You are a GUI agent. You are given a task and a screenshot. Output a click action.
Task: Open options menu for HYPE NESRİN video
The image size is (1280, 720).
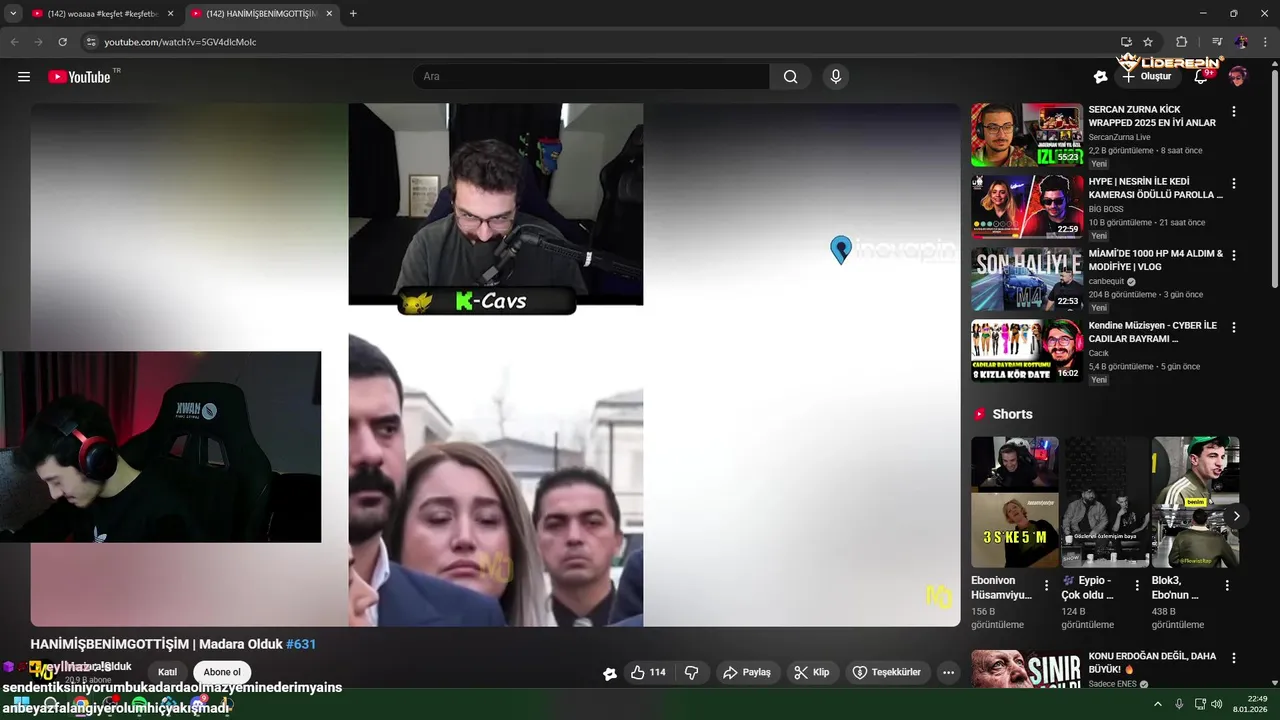coord(1234,184)
